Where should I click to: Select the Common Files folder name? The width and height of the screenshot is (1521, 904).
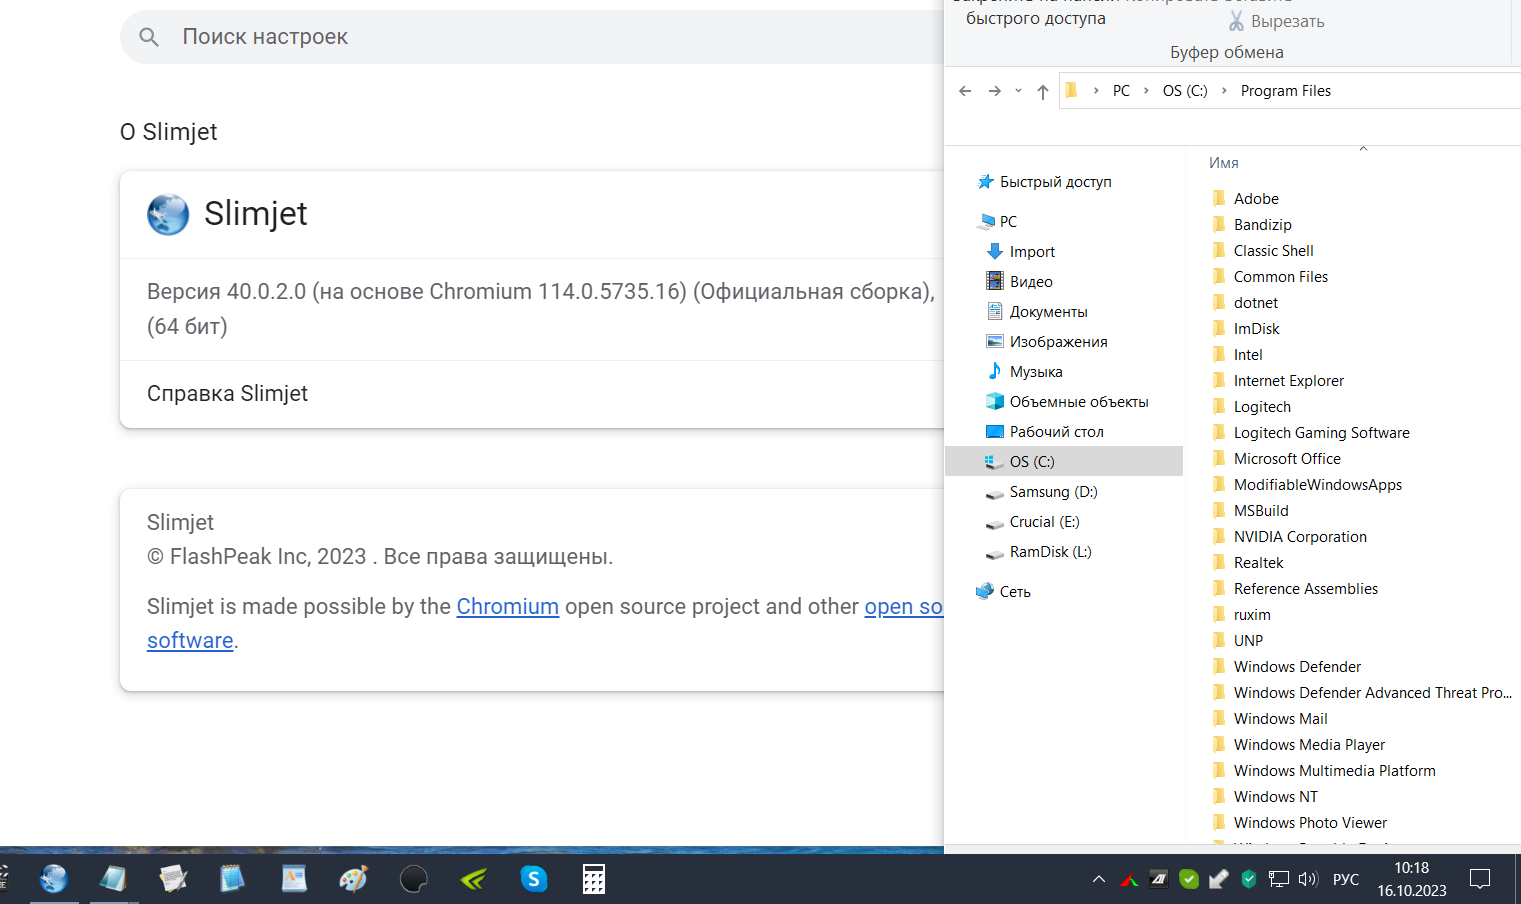click(1281, 277)
